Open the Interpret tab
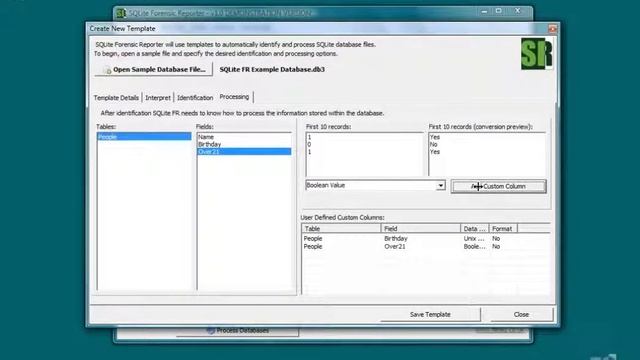Screen dimensions: 640x360 tap(158, 98)
